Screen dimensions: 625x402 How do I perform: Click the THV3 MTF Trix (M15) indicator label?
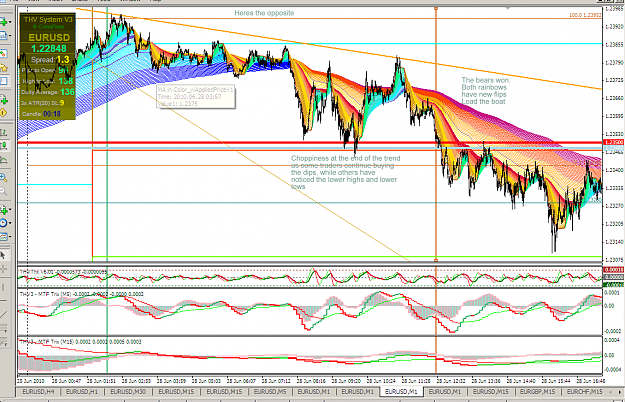point(80,342)
